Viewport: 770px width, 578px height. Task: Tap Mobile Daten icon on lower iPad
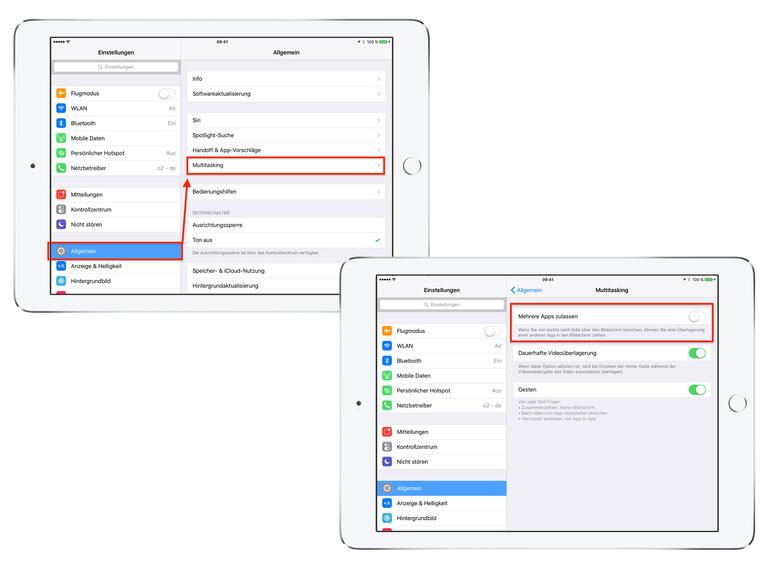(387, 376)
